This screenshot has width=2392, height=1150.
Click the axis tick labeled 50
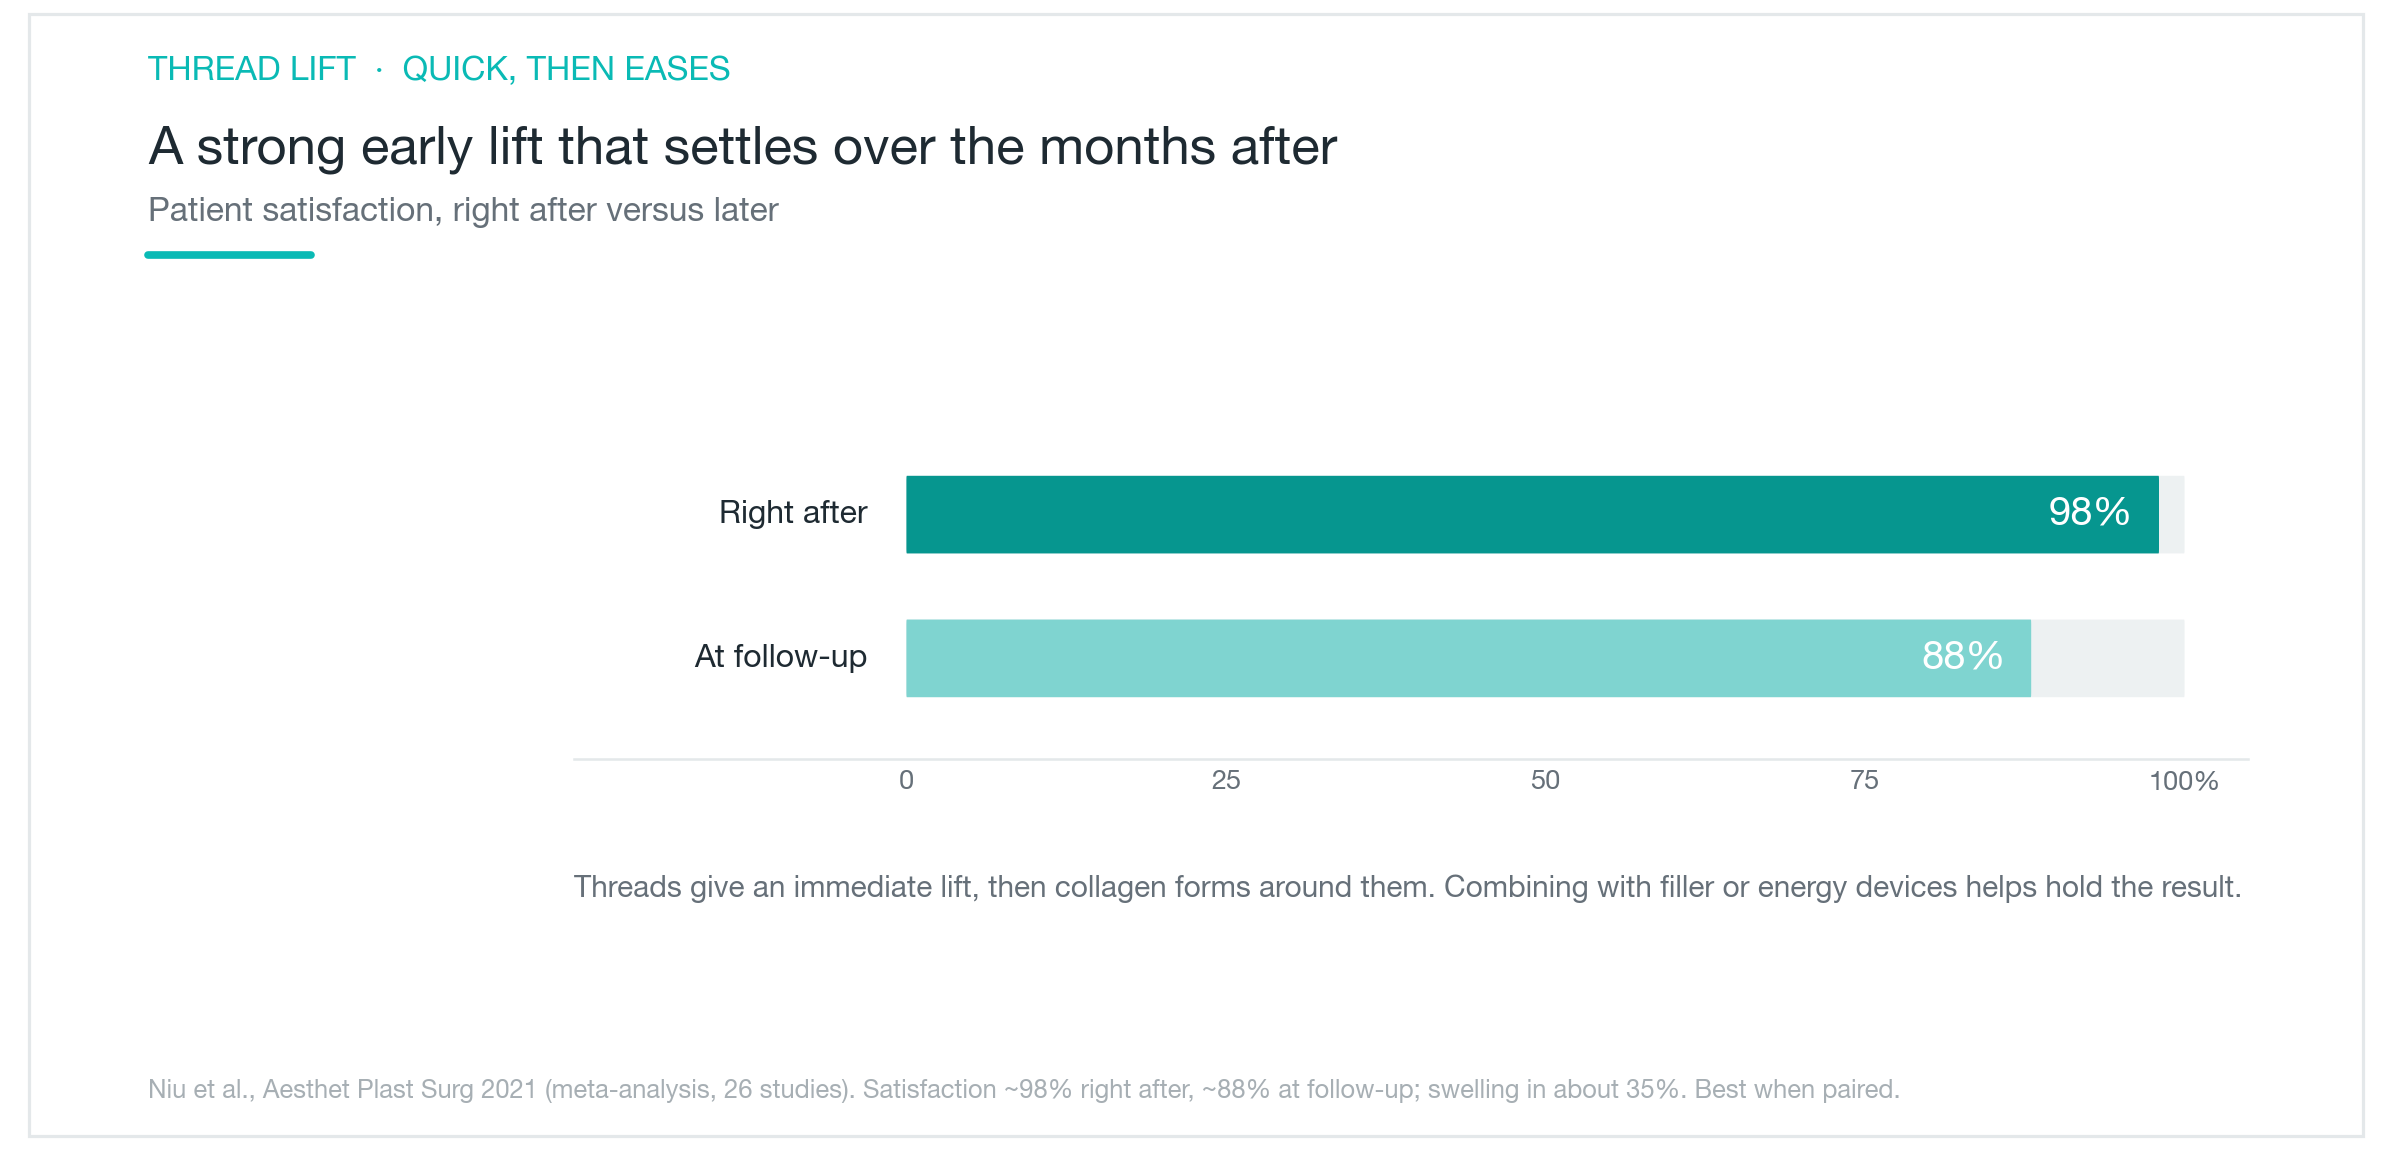click(x=1545, y=780)
